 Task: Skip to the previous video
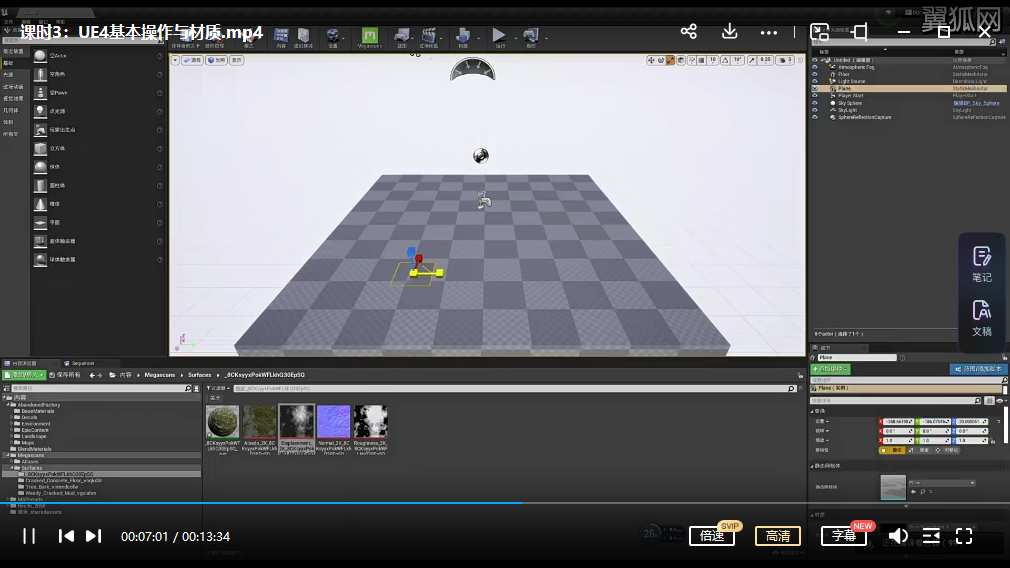[x=66, y=536]
